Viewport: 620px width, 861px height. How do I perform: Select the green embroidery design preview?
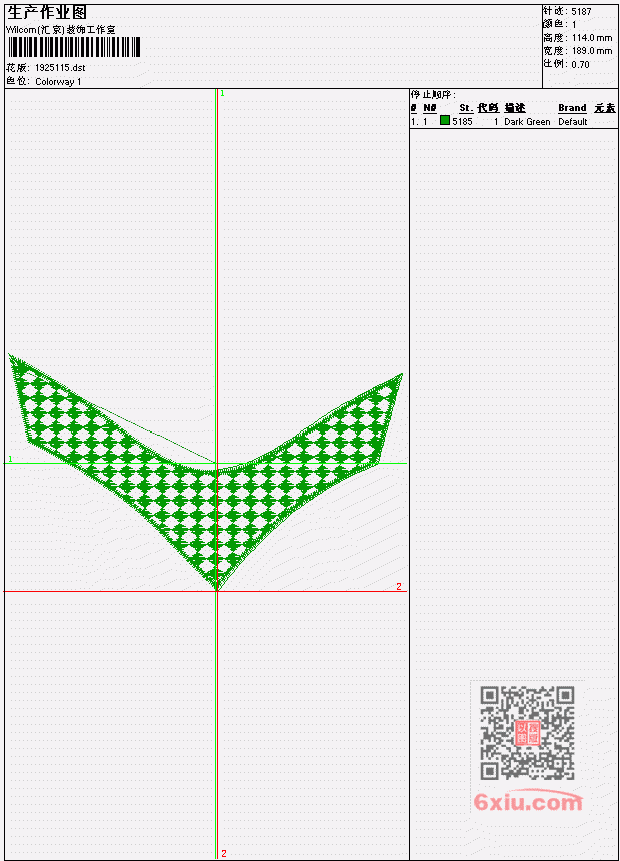pyautogui.click(x=206, y=472)
